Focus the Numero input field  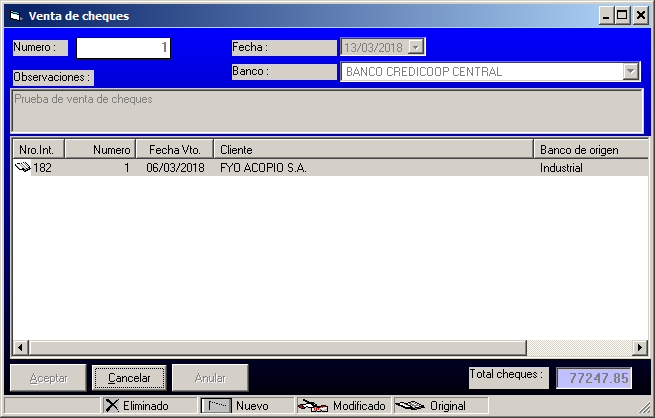123,48
